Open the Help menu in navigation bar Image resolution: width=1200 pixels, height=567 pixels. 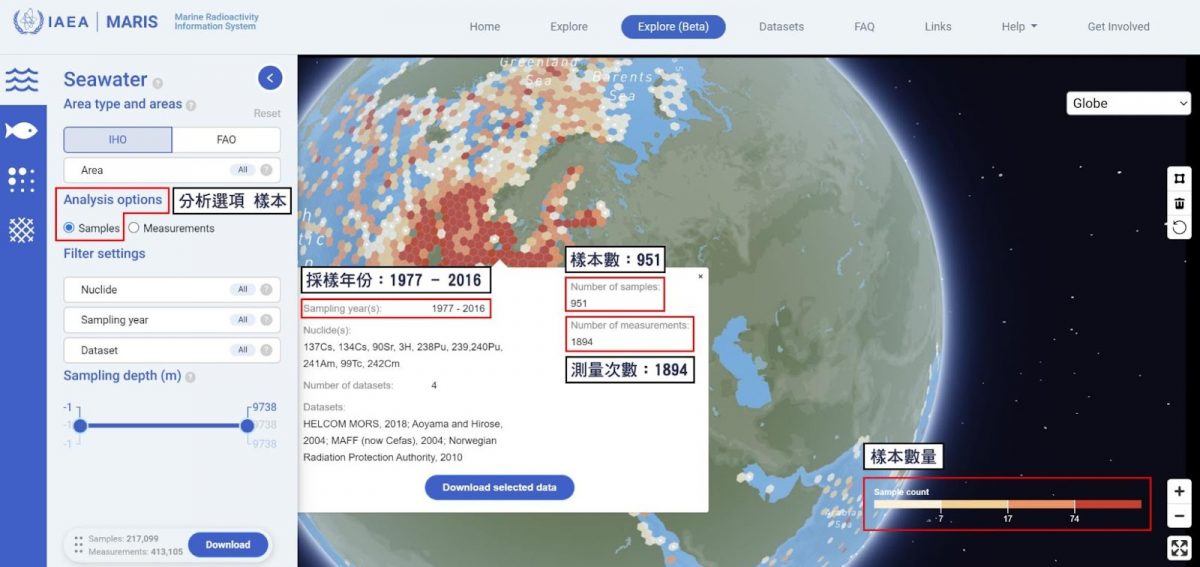[x=1019, y=27]
